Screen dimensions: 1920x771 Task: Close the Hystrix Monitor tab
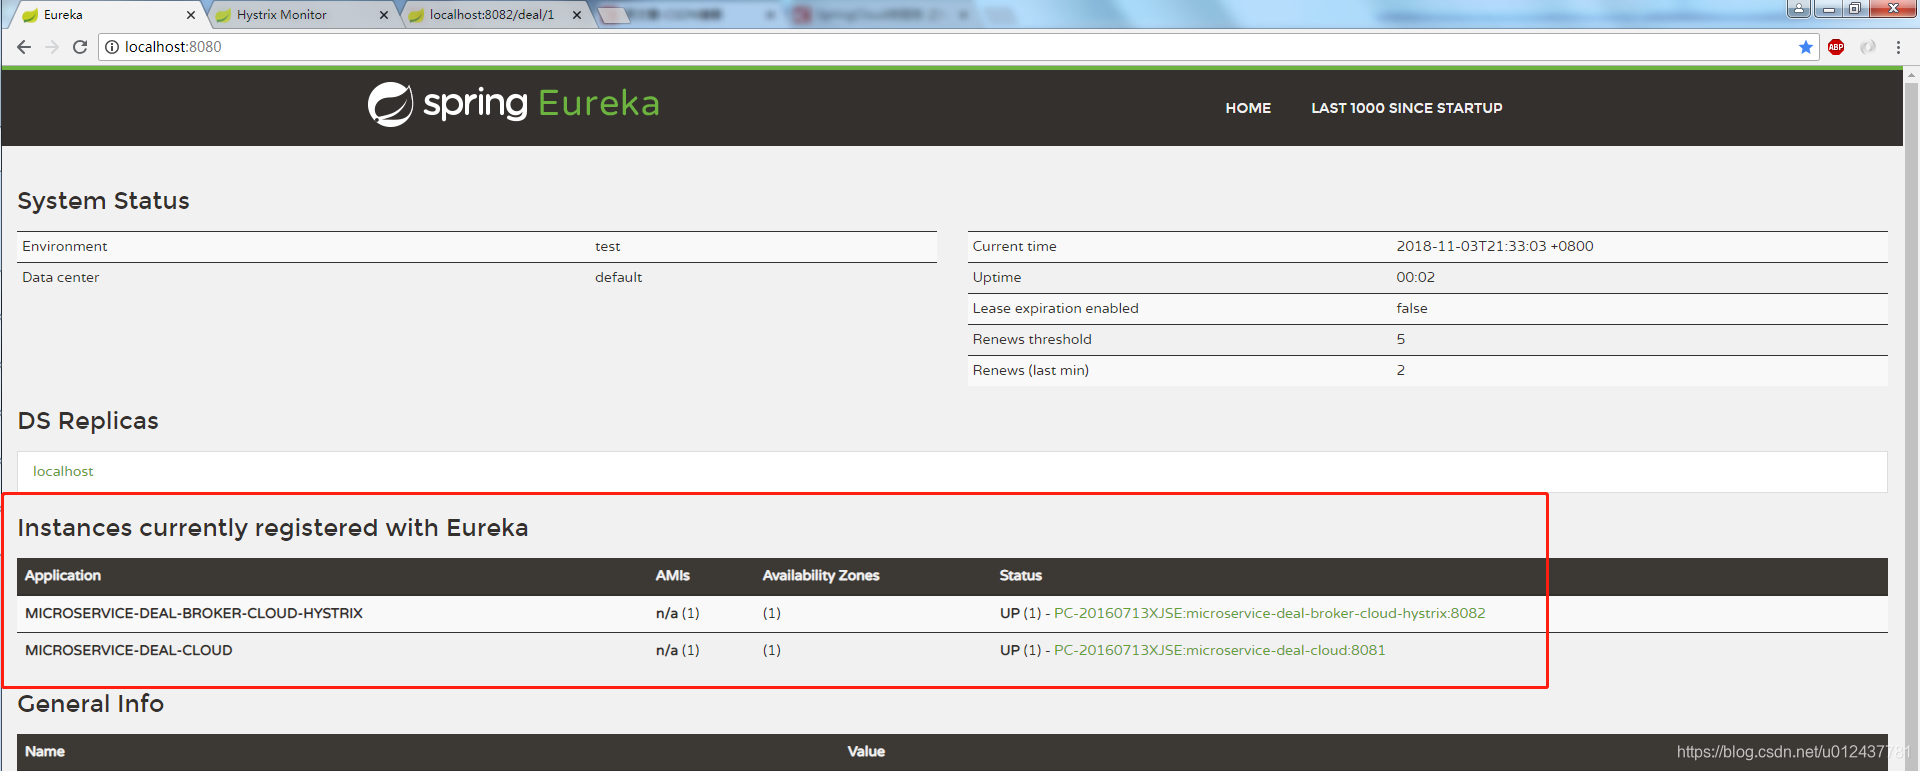click(x=383, y=15)
